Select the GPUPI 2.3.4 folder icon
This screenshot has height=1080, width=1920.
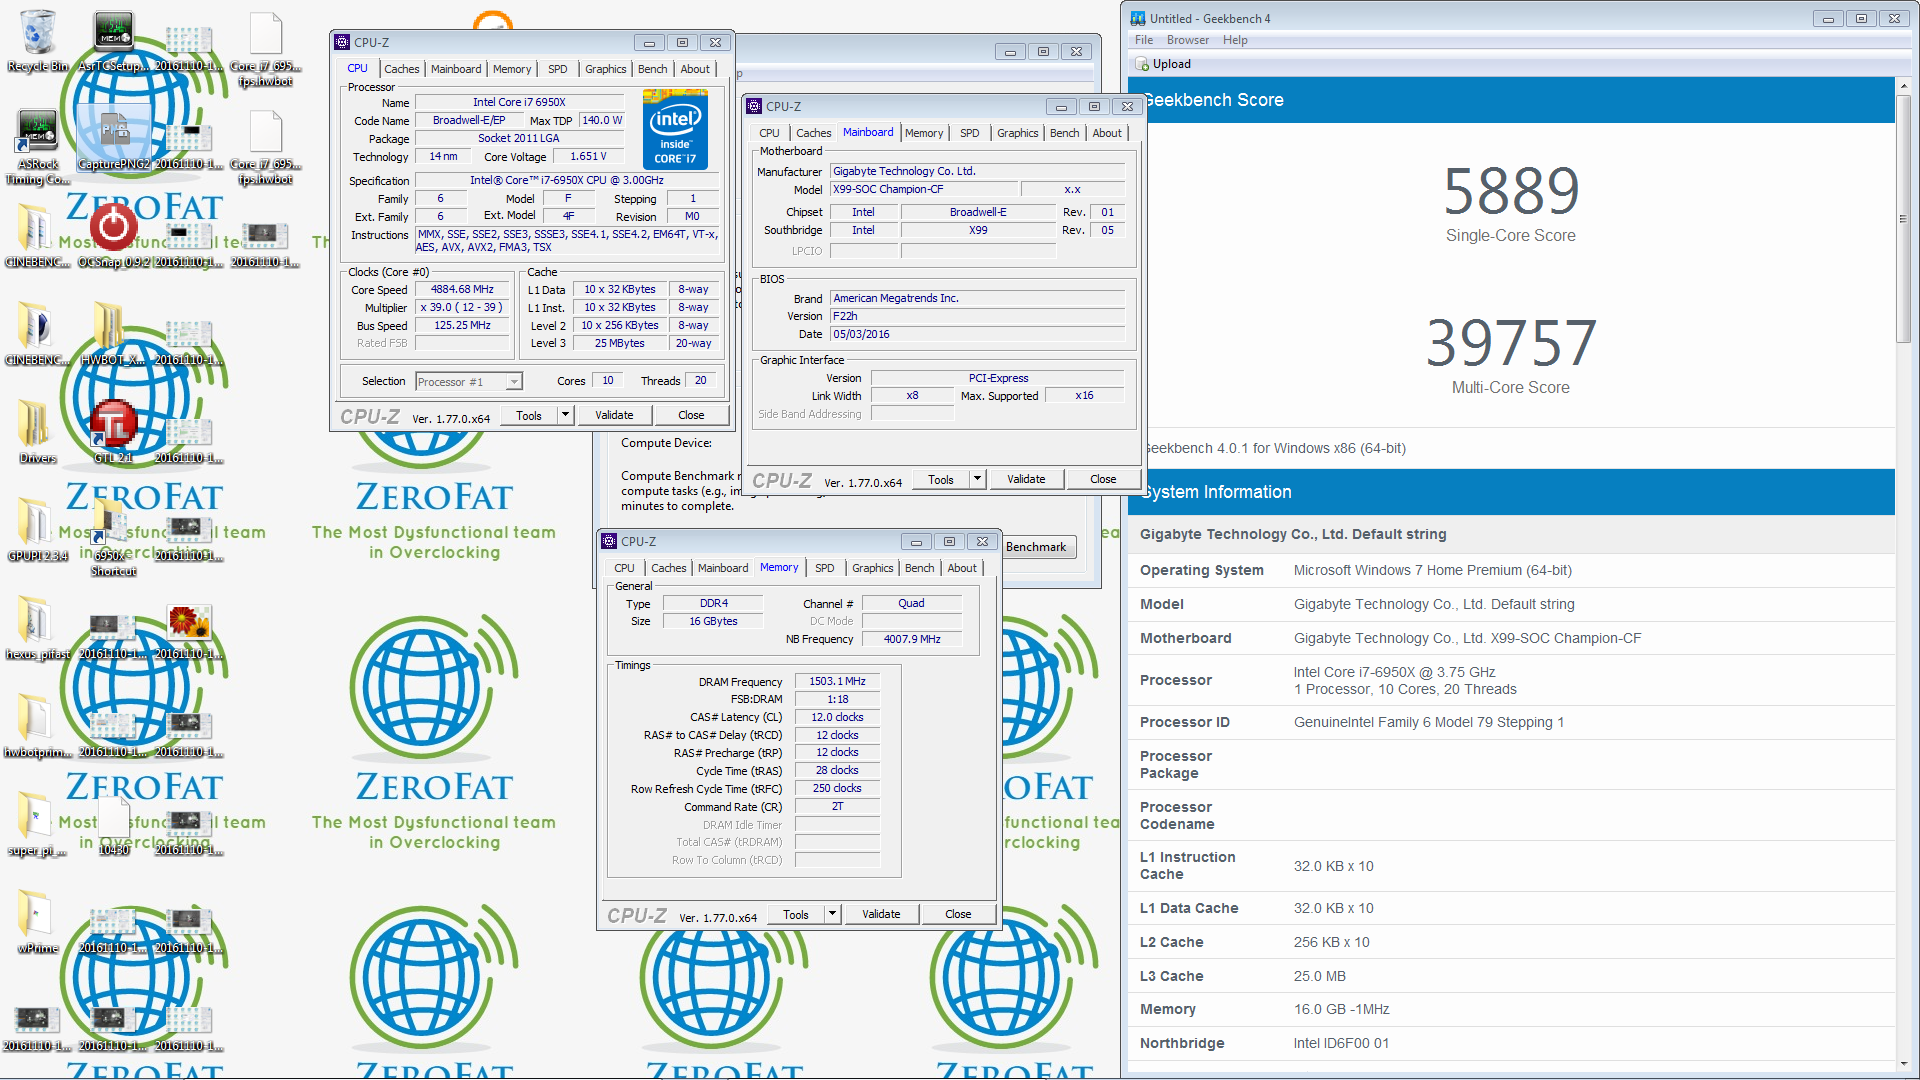coord(34,522)
